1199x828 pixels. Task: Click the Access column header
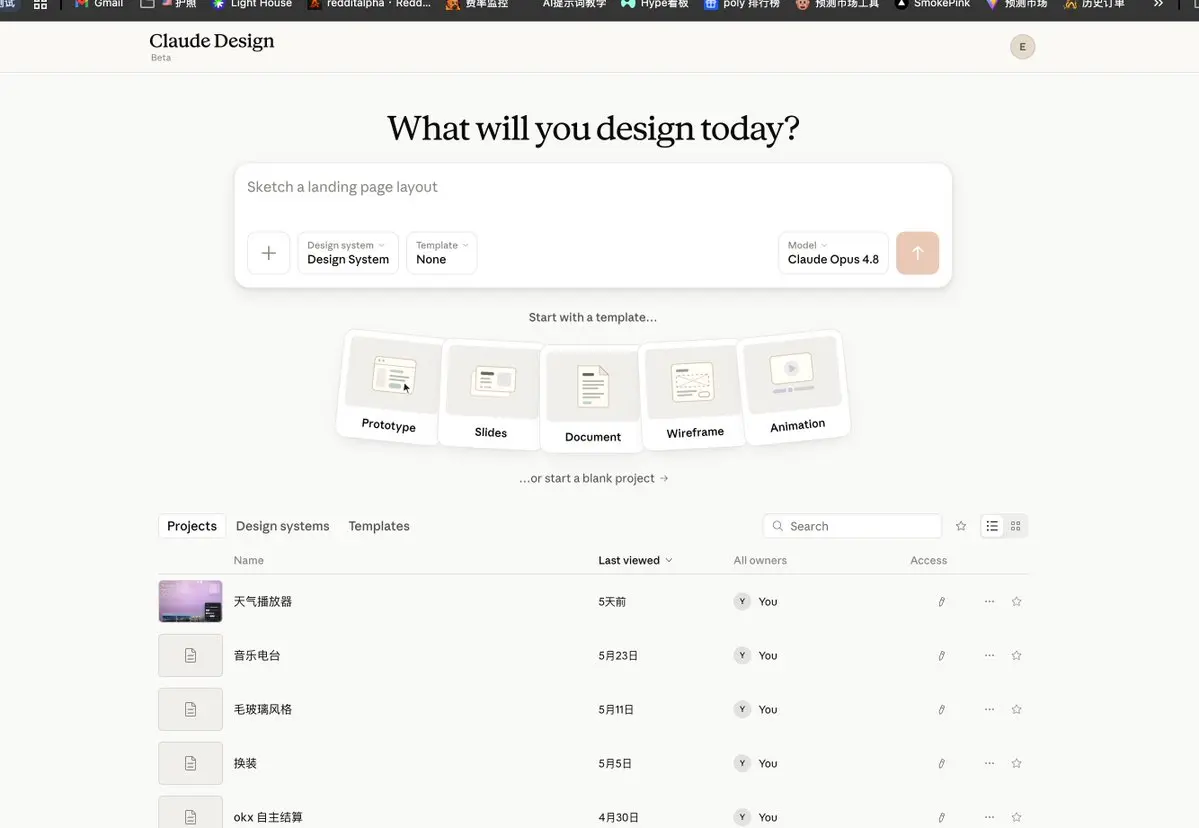pyautogui.click(x=928, y=560)
